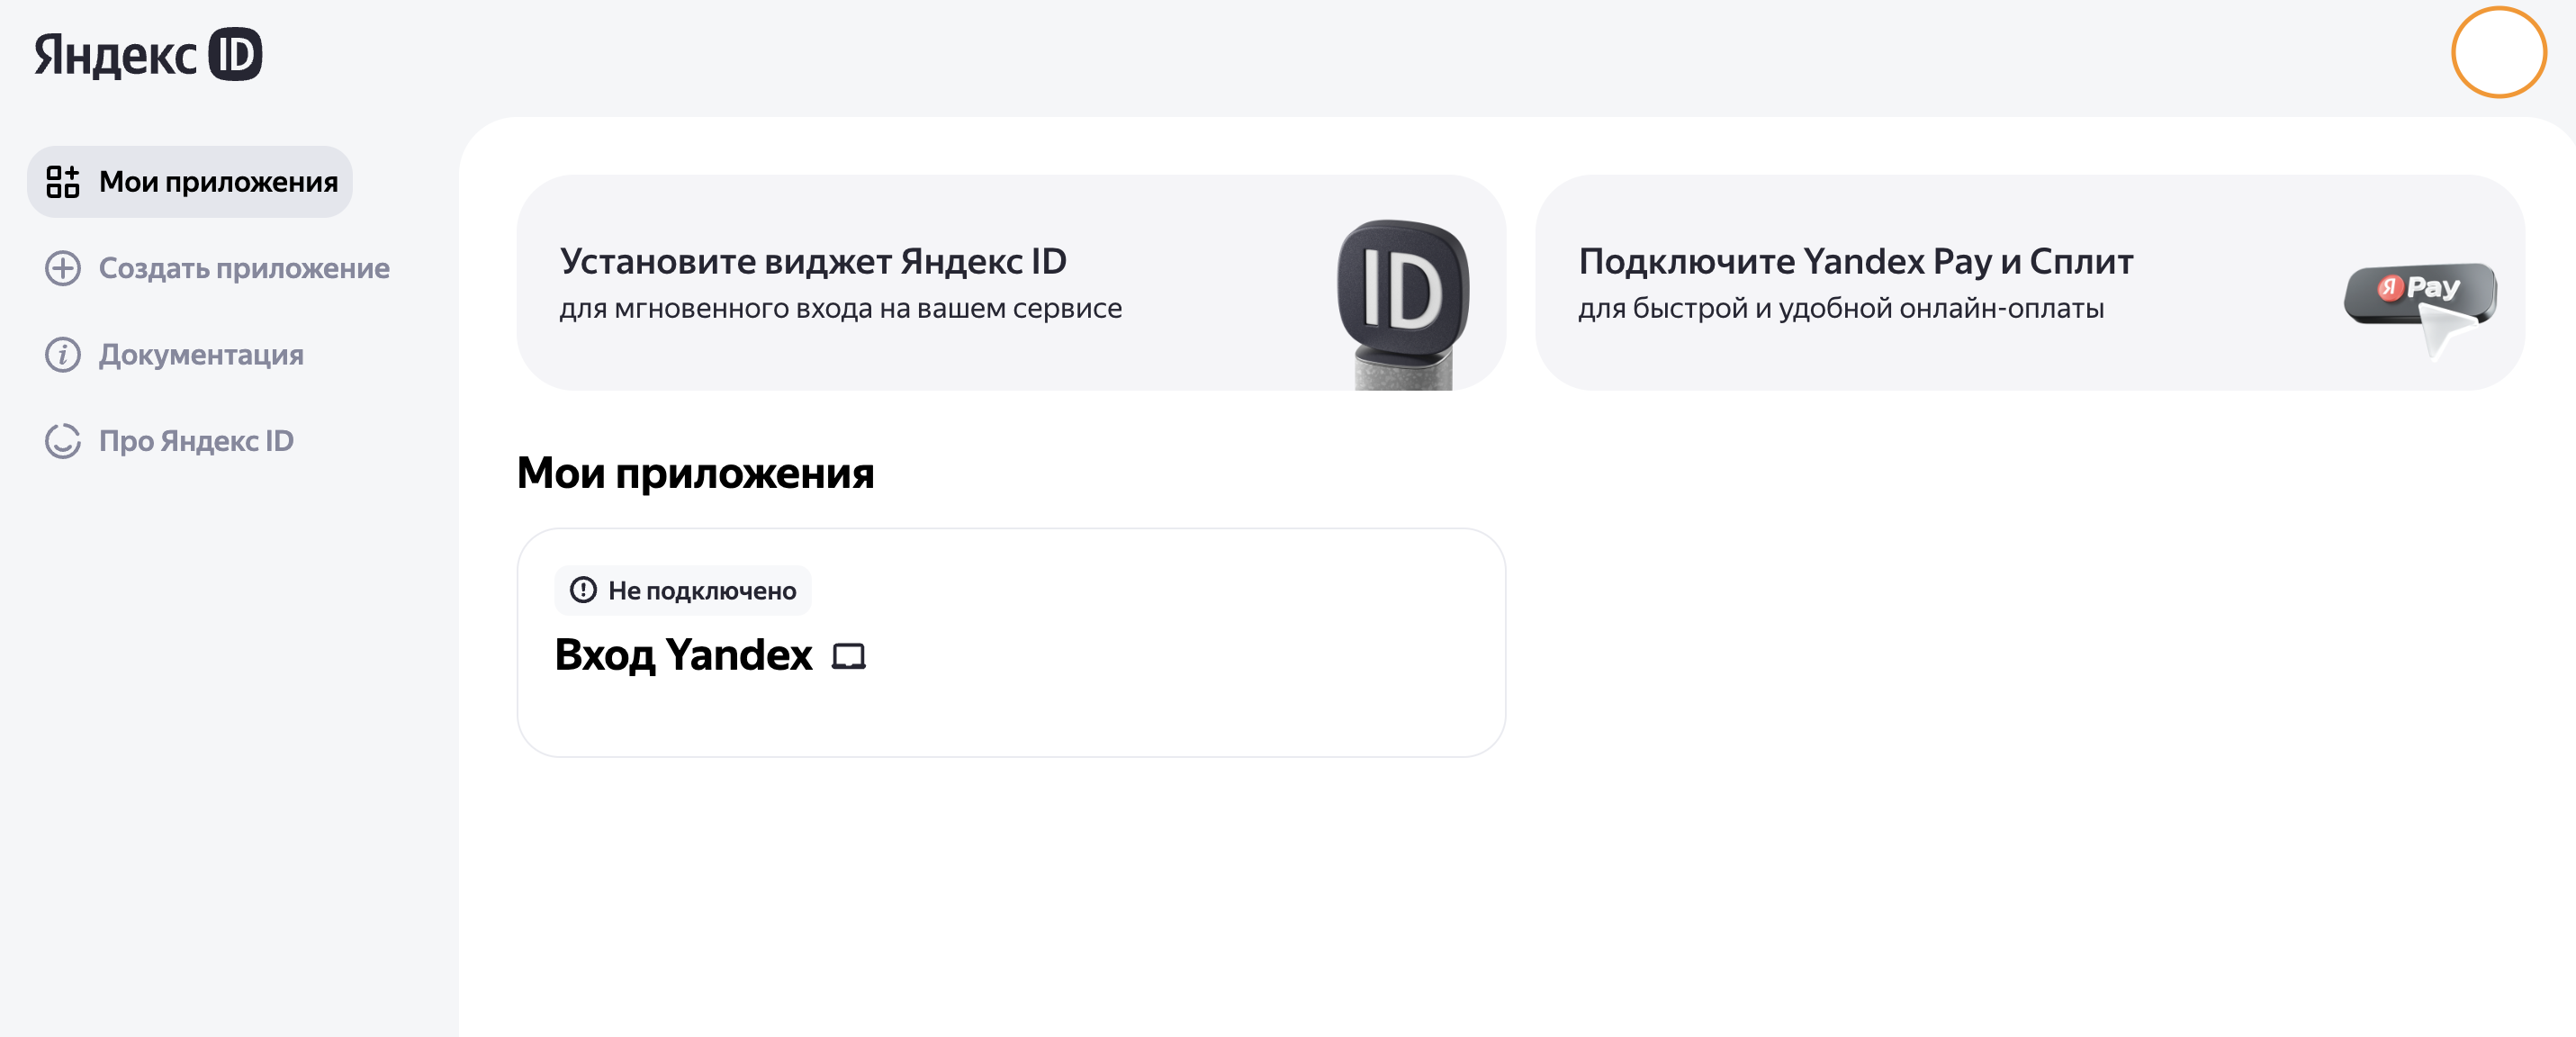Click the grid icon beside Мои приложения
The height and width of the screenshot is (1037, 2576).
63,182
